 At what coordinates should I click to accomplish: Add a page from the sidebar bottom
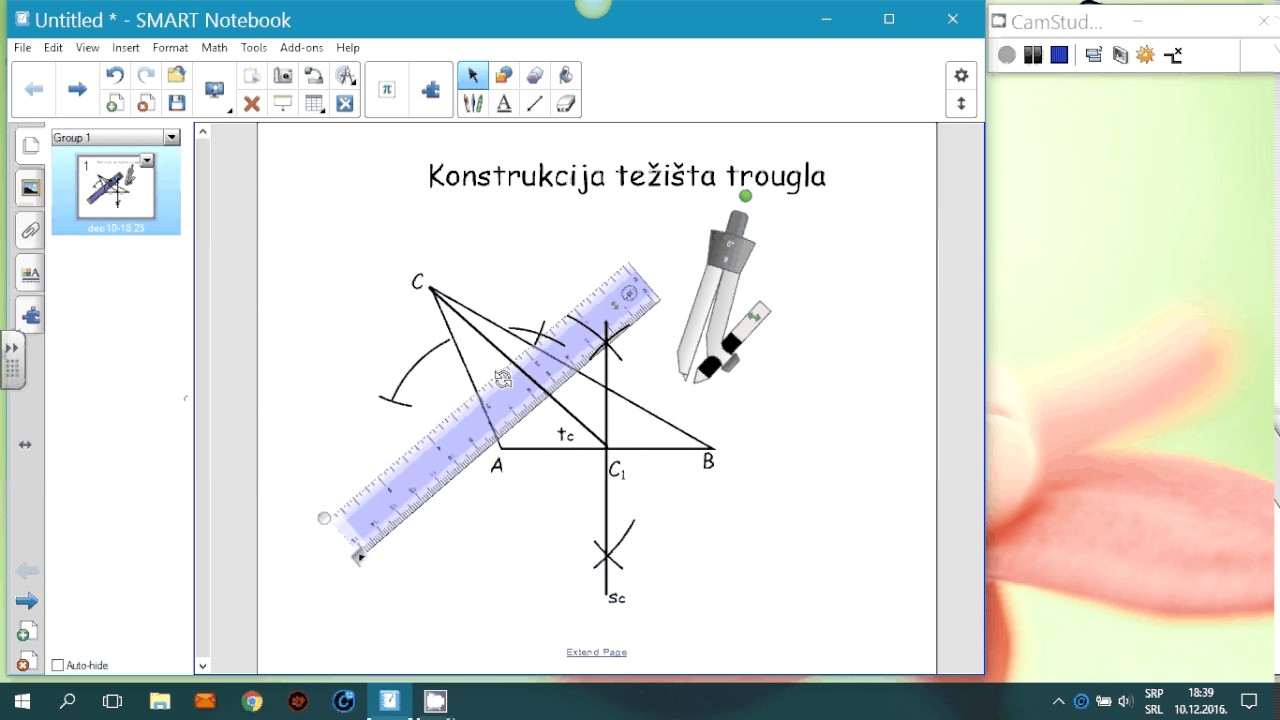[27, 632]
